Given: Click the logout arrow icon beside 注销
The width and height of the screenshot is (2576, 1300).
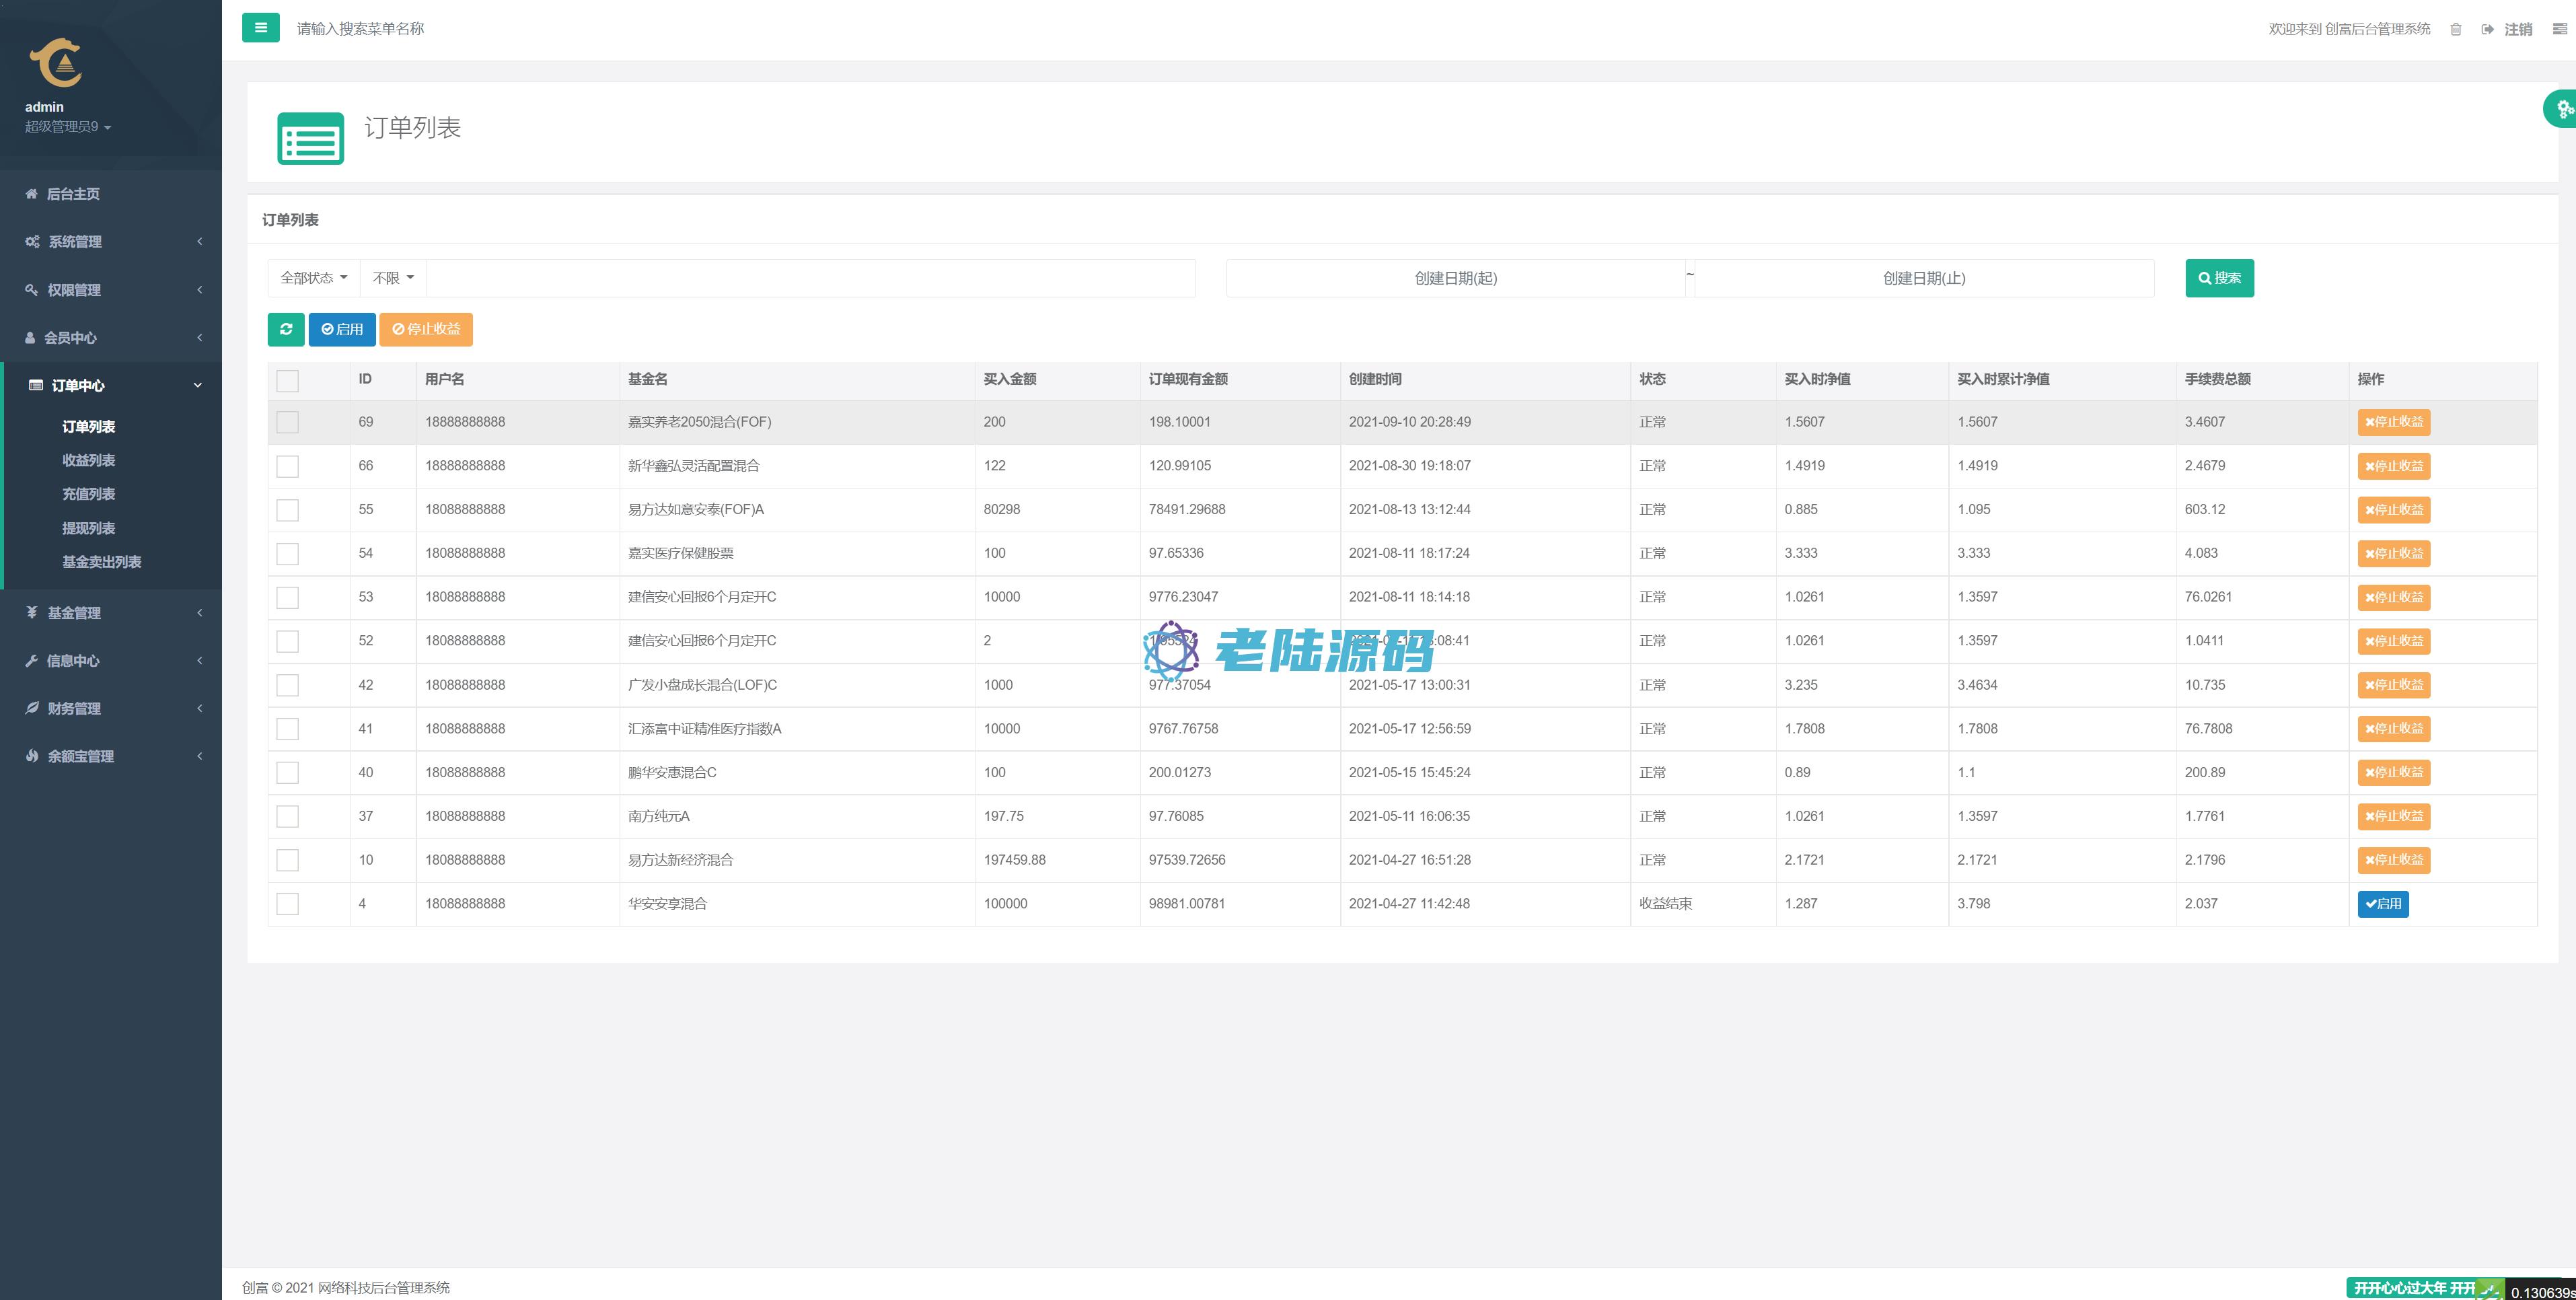Looking at the screenshot, I should click(2487, 29).
